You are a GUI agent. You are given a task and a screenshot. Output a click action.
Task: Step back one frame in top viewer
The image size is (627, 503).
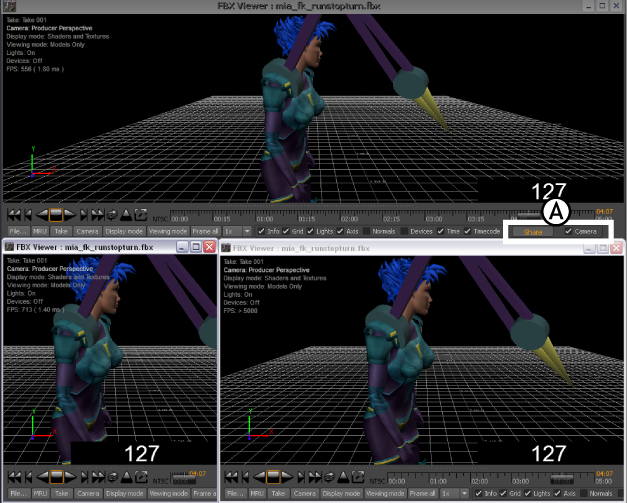(x=28, y=215)
